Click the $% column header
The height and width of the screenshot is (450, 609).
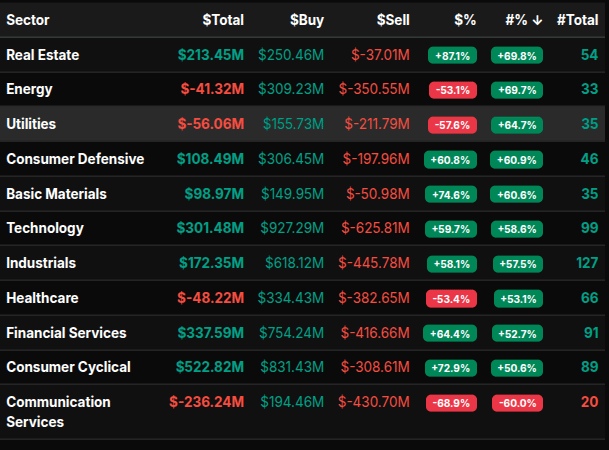click(464, 20)
